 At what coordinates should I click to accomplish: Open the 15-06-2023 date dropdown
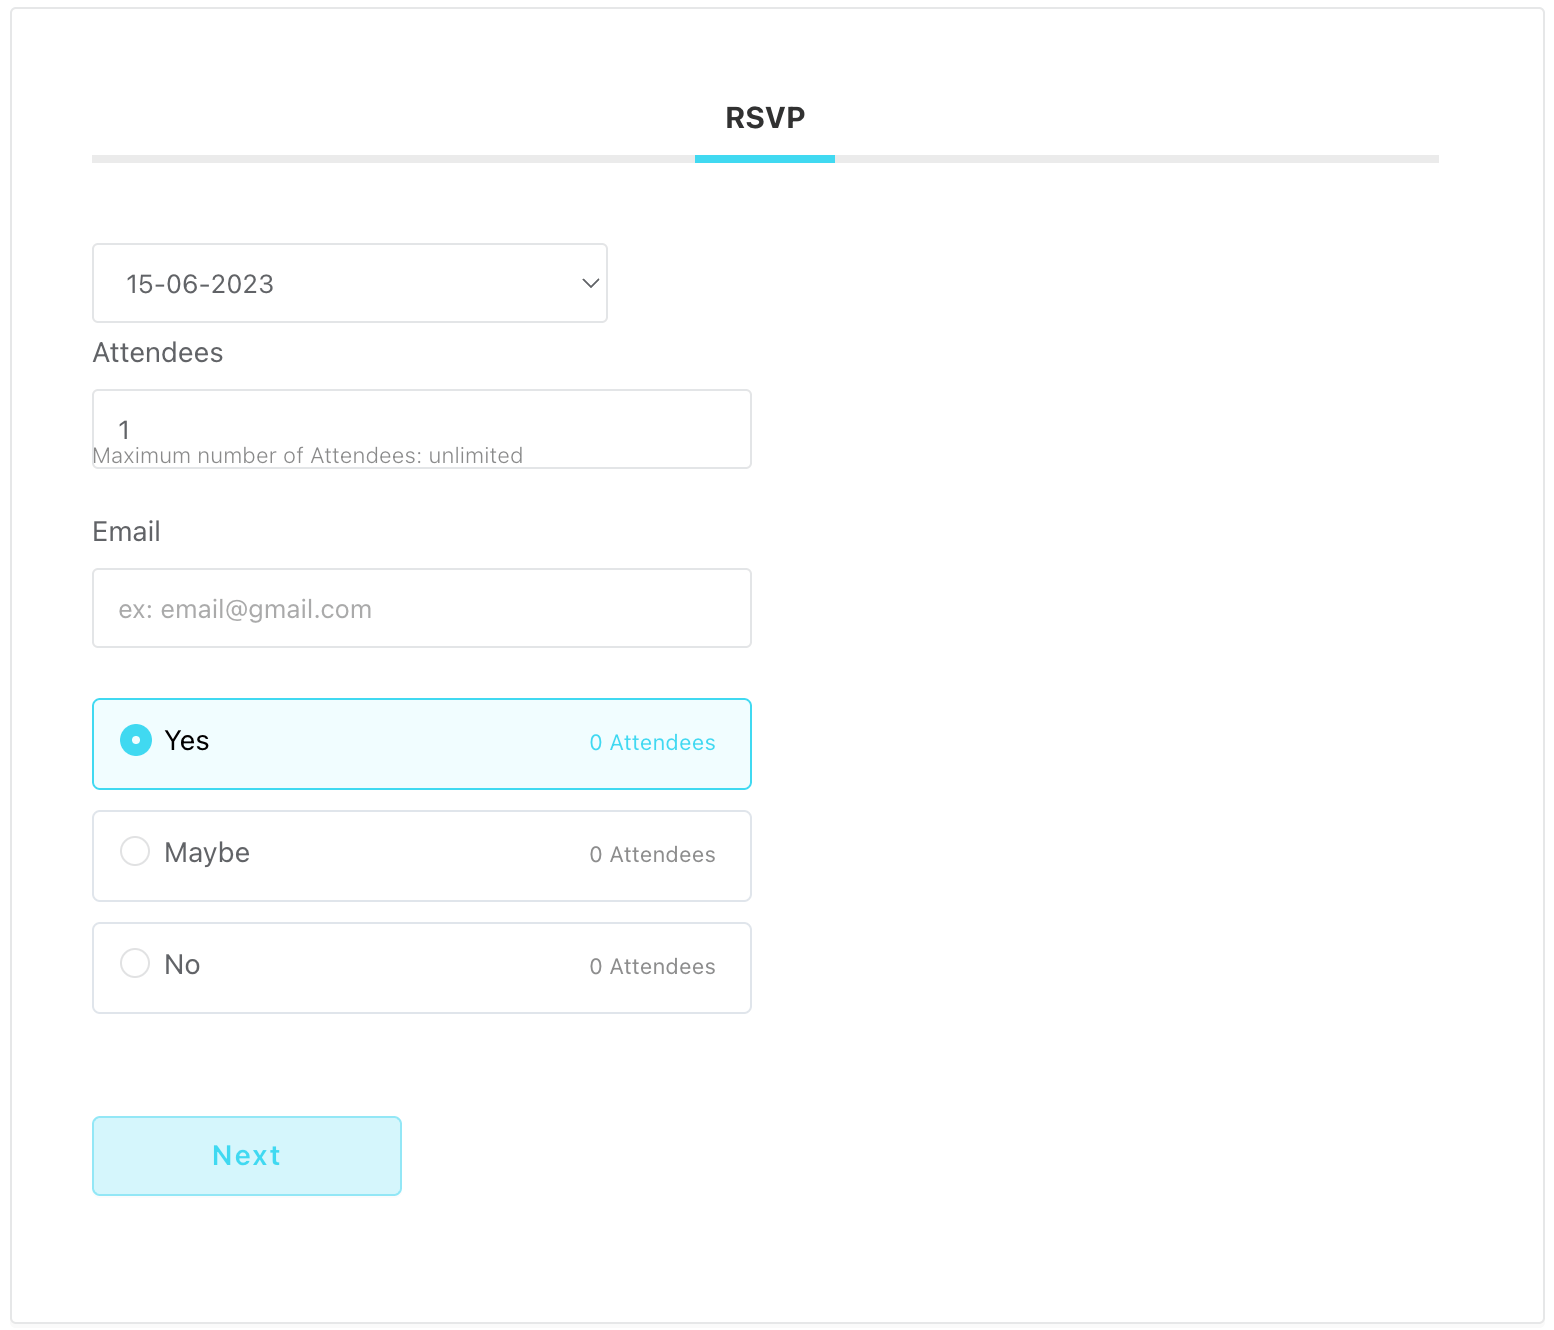(x=349, y=284)
